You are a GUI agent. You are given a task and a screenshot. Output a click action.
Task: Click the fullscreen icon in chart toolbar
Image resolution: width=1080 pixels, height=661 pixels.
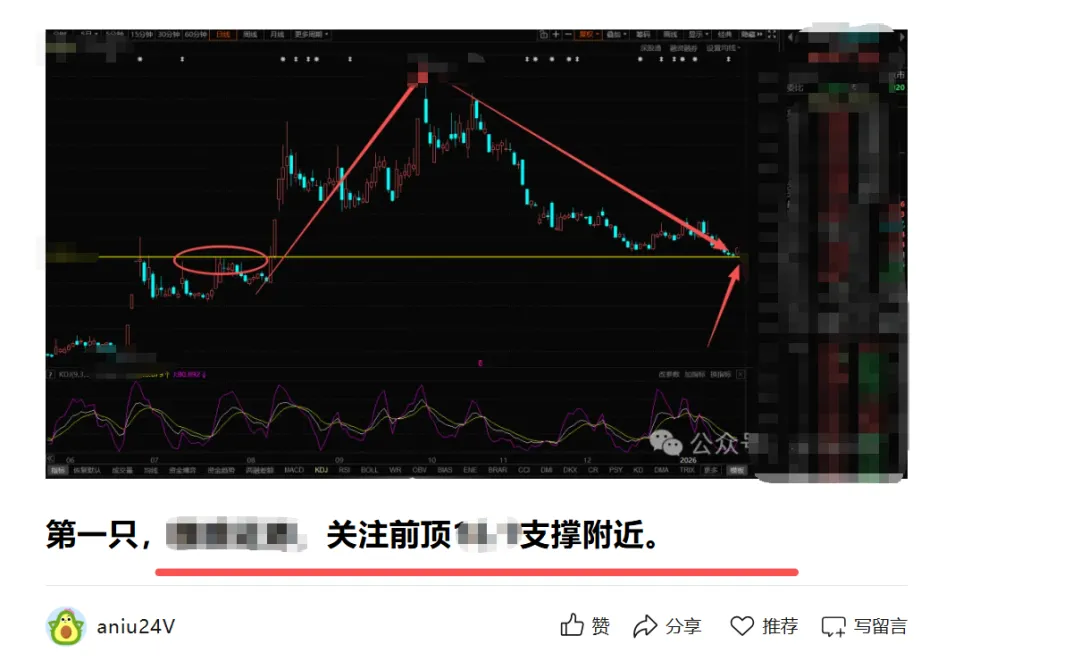[x=771, y=34]
